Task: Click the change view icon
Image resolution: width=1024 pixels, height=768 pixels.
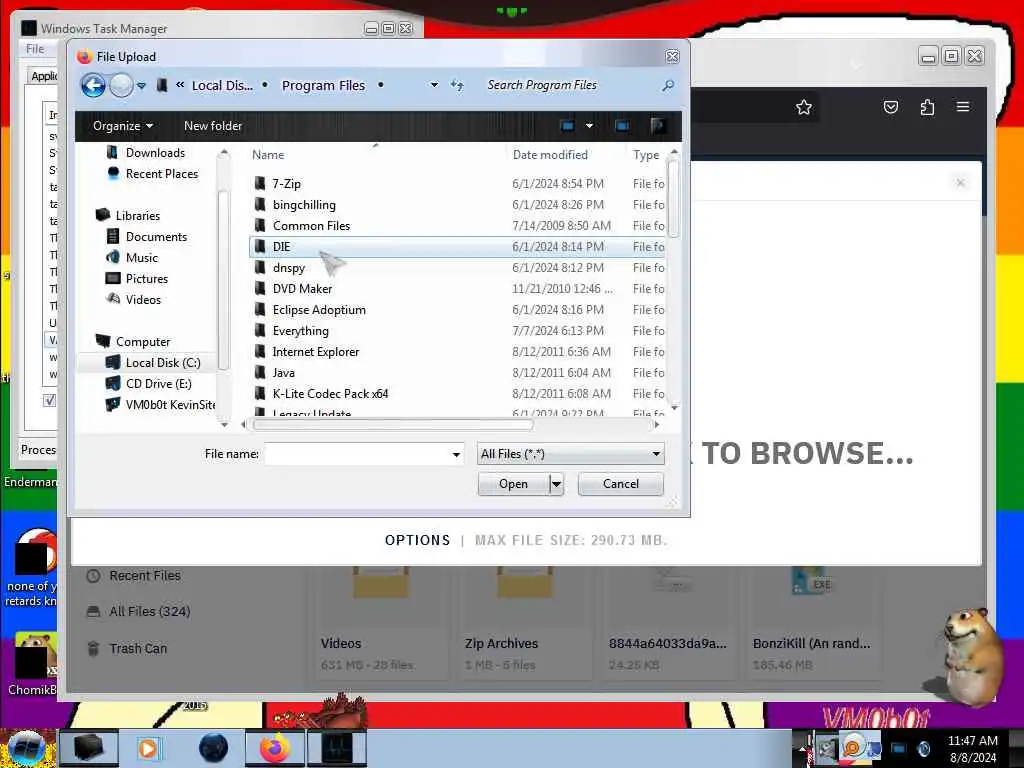Action: pyautogui.click(x=568, y=125)
